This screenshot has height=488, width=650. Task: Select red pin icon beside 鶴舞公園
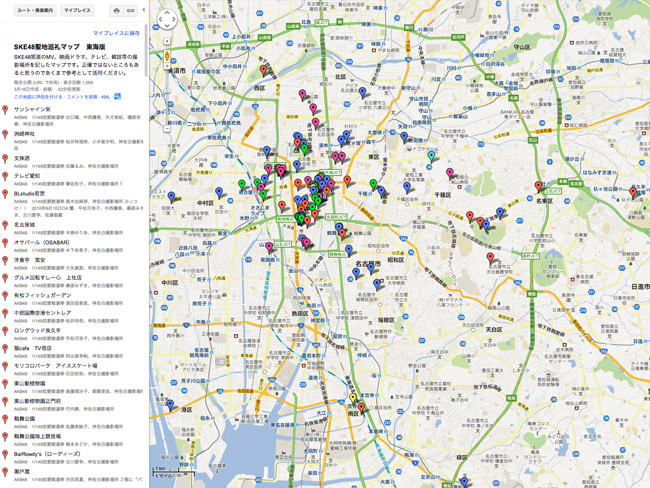tap(5, 419)
